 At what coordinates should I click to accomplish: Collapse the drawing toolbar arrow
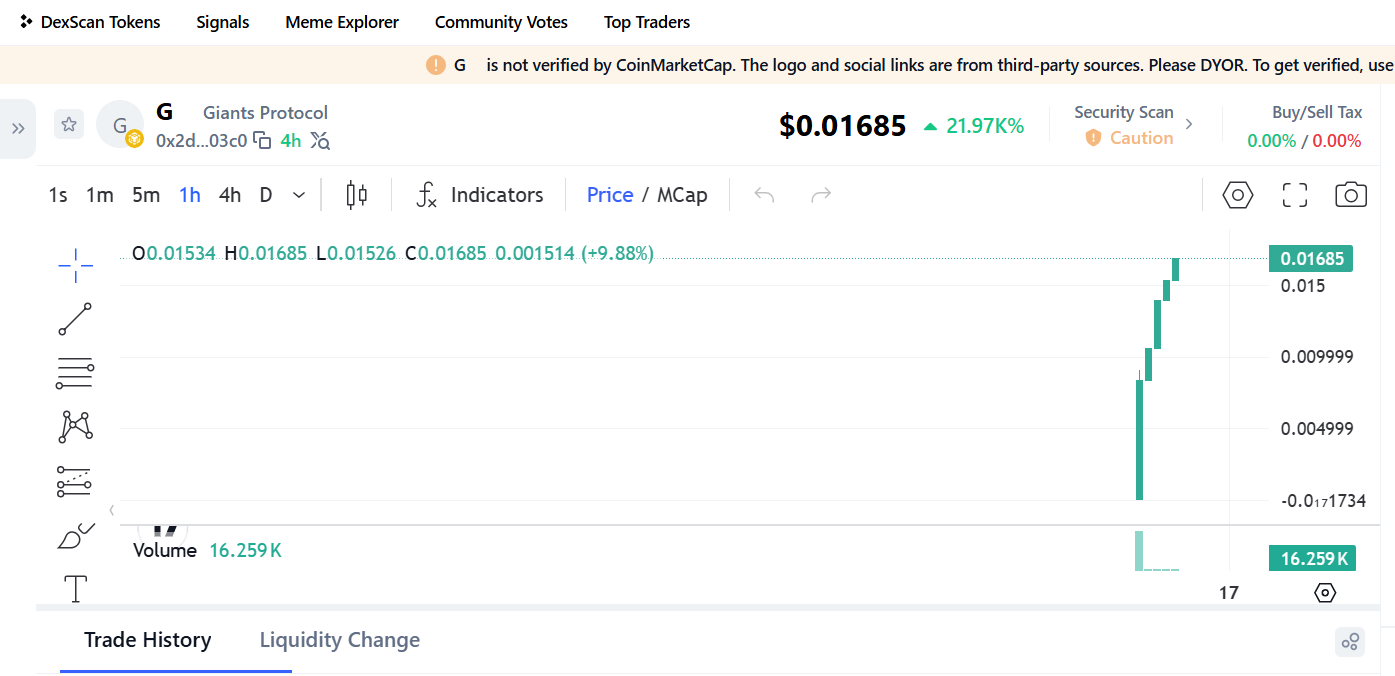111,510
